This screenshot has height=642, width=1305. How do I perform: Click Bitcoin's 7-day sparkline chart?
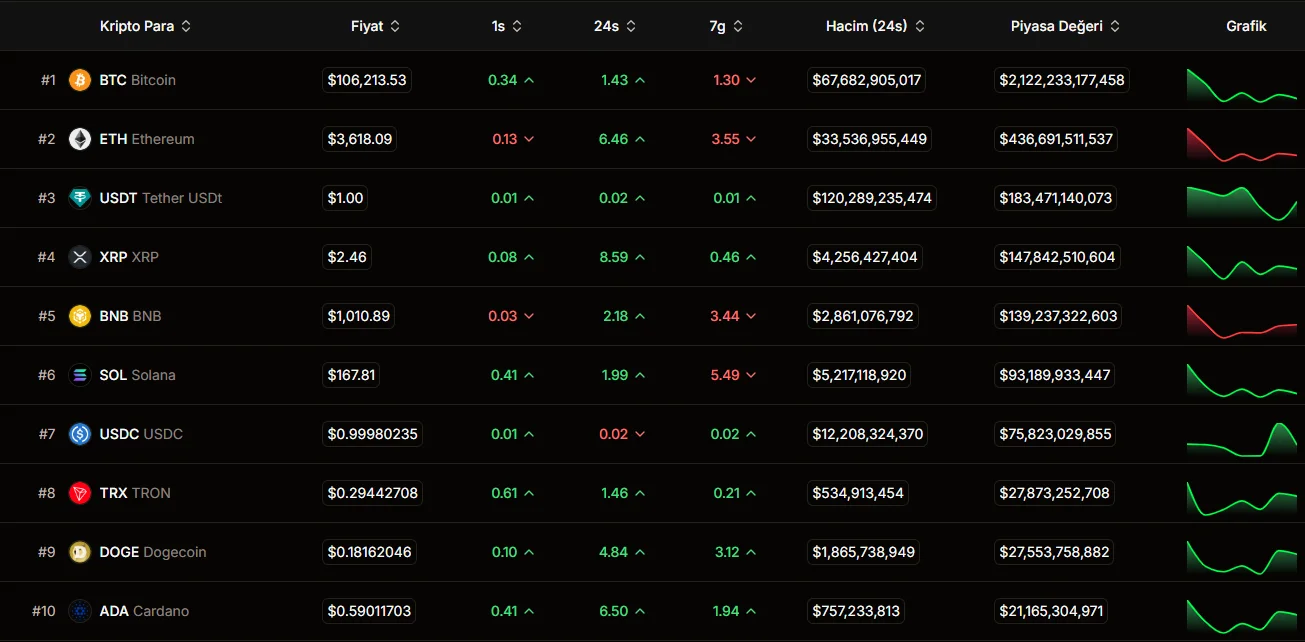point(1241,85)
